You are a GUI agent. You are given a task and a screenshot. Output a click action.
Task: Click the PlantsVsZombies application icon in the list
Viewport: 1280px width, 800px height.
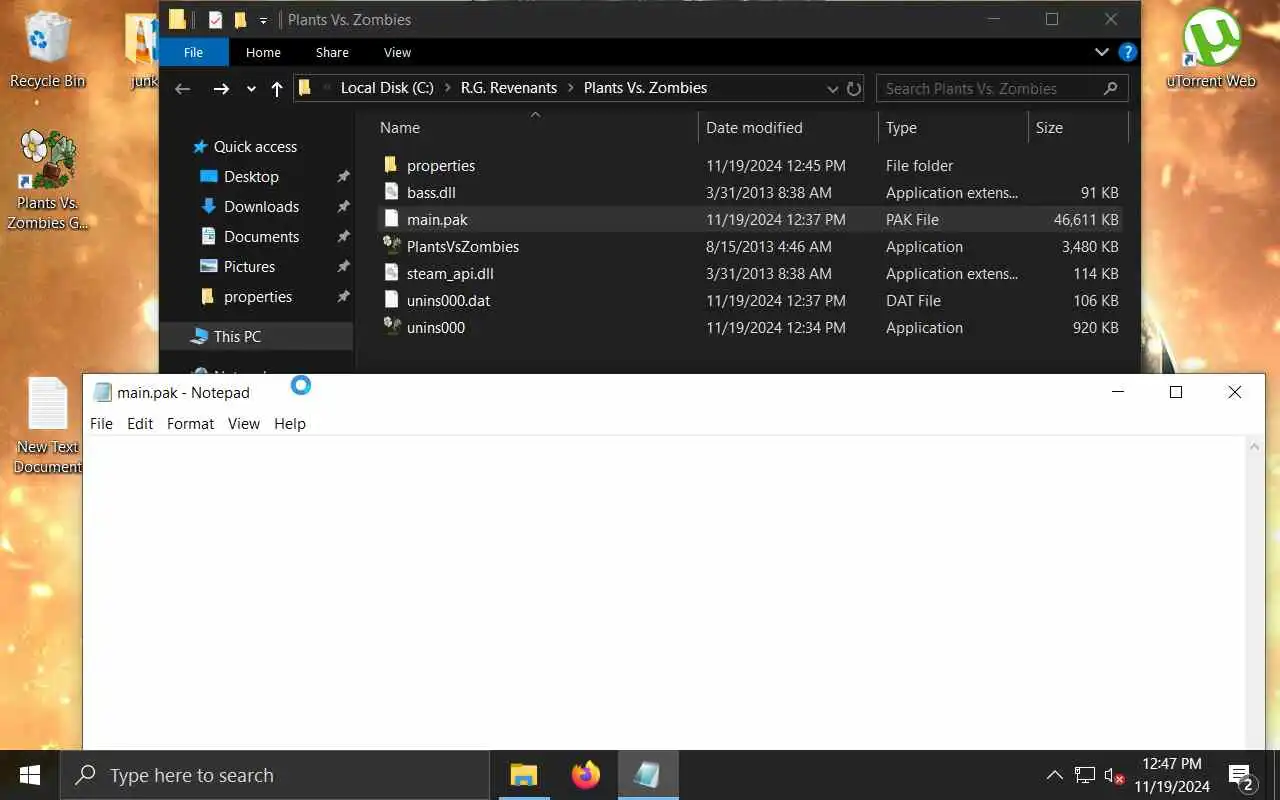(391, 246)
